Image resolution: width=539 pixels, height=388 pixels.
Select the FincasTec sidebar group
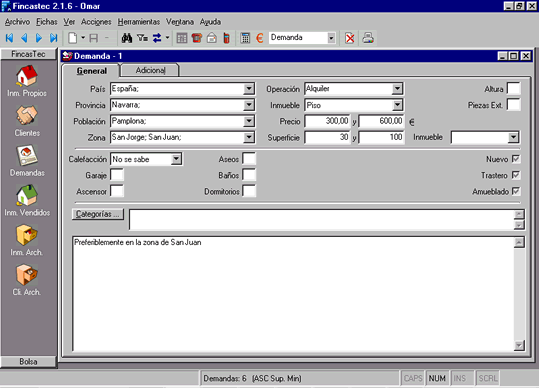tap(28, 54)
